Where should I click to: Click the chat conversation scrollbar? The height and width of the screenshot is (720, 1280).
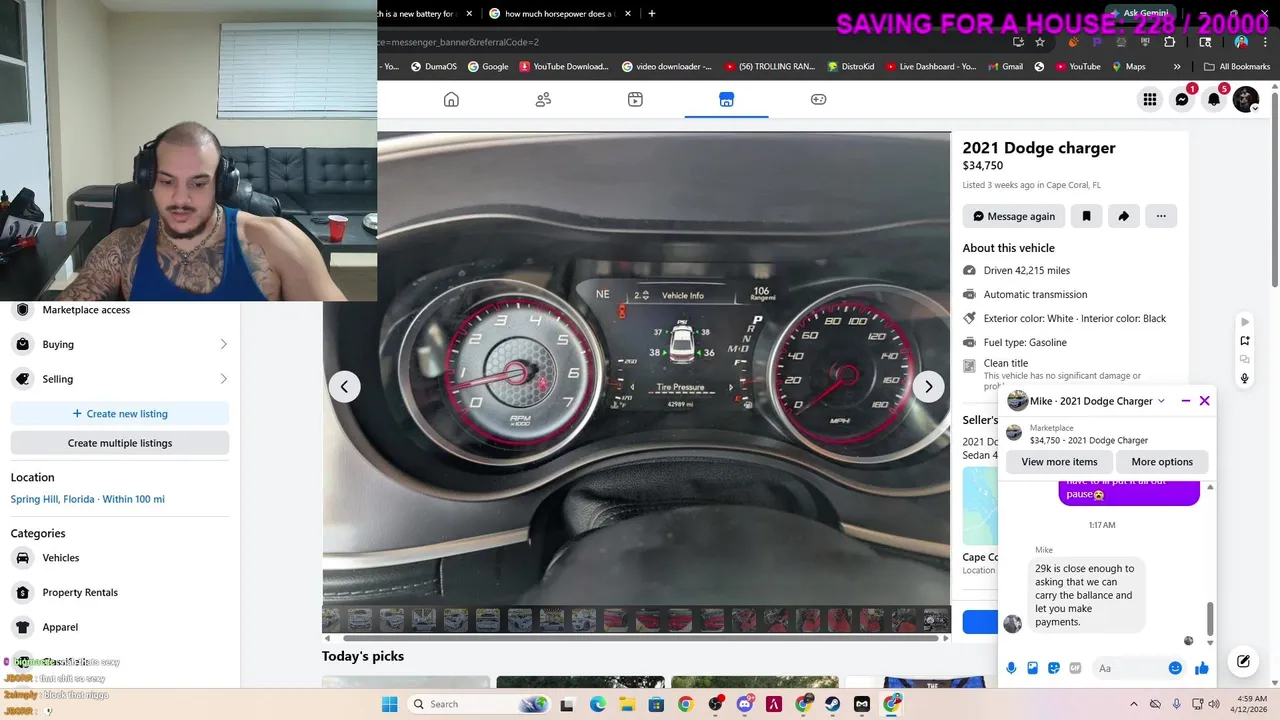tap(1210, 618)
